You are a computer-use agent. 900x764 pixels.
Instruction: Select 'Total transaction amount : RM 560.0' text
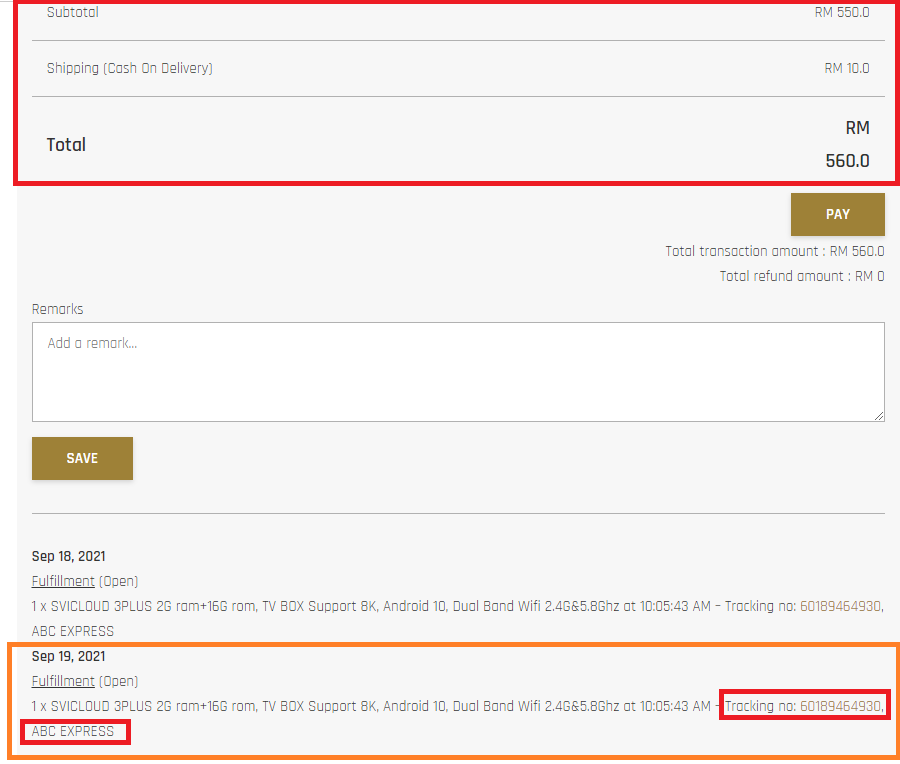click(x=775, y=251)
